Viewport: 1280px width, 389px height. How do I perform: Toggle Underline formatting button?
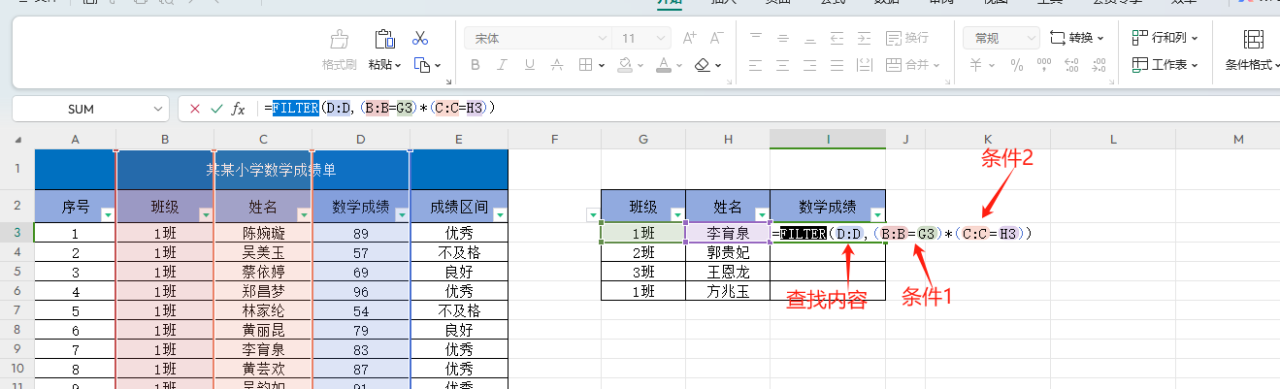coord(531,65)
